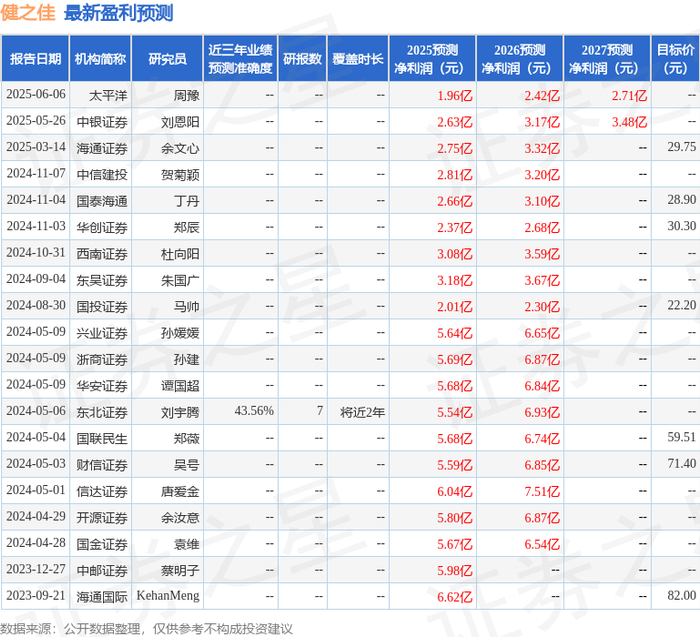Screen dimensions: 700x637
Task: Click institution 国联民生
Action: point(102,438)
